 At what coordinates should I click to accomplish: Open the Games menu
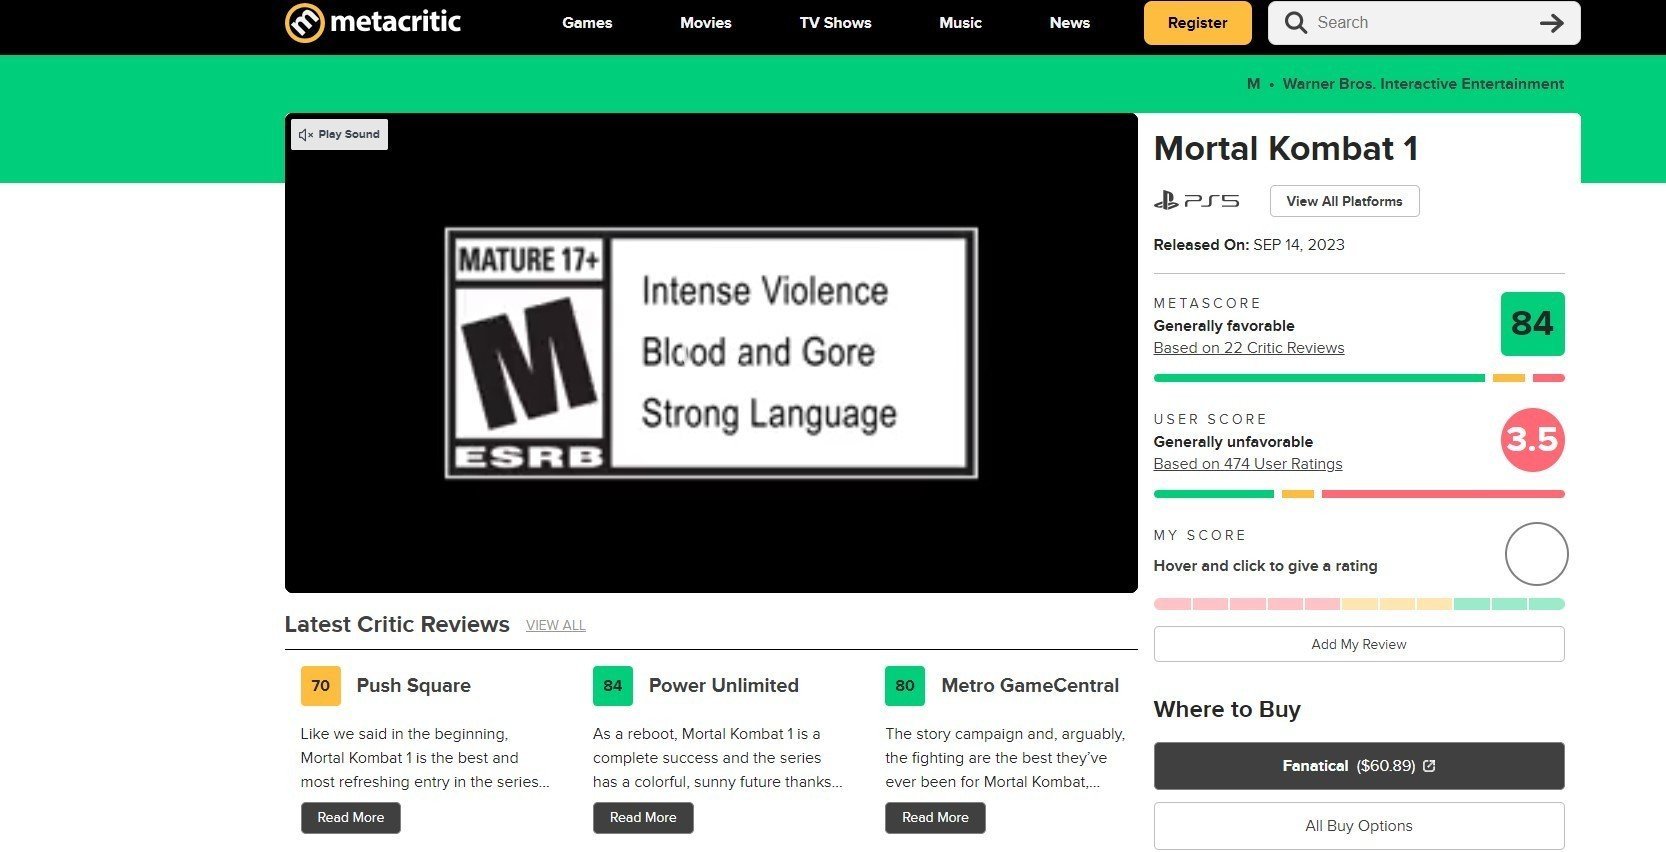click(x=587, y=23)
